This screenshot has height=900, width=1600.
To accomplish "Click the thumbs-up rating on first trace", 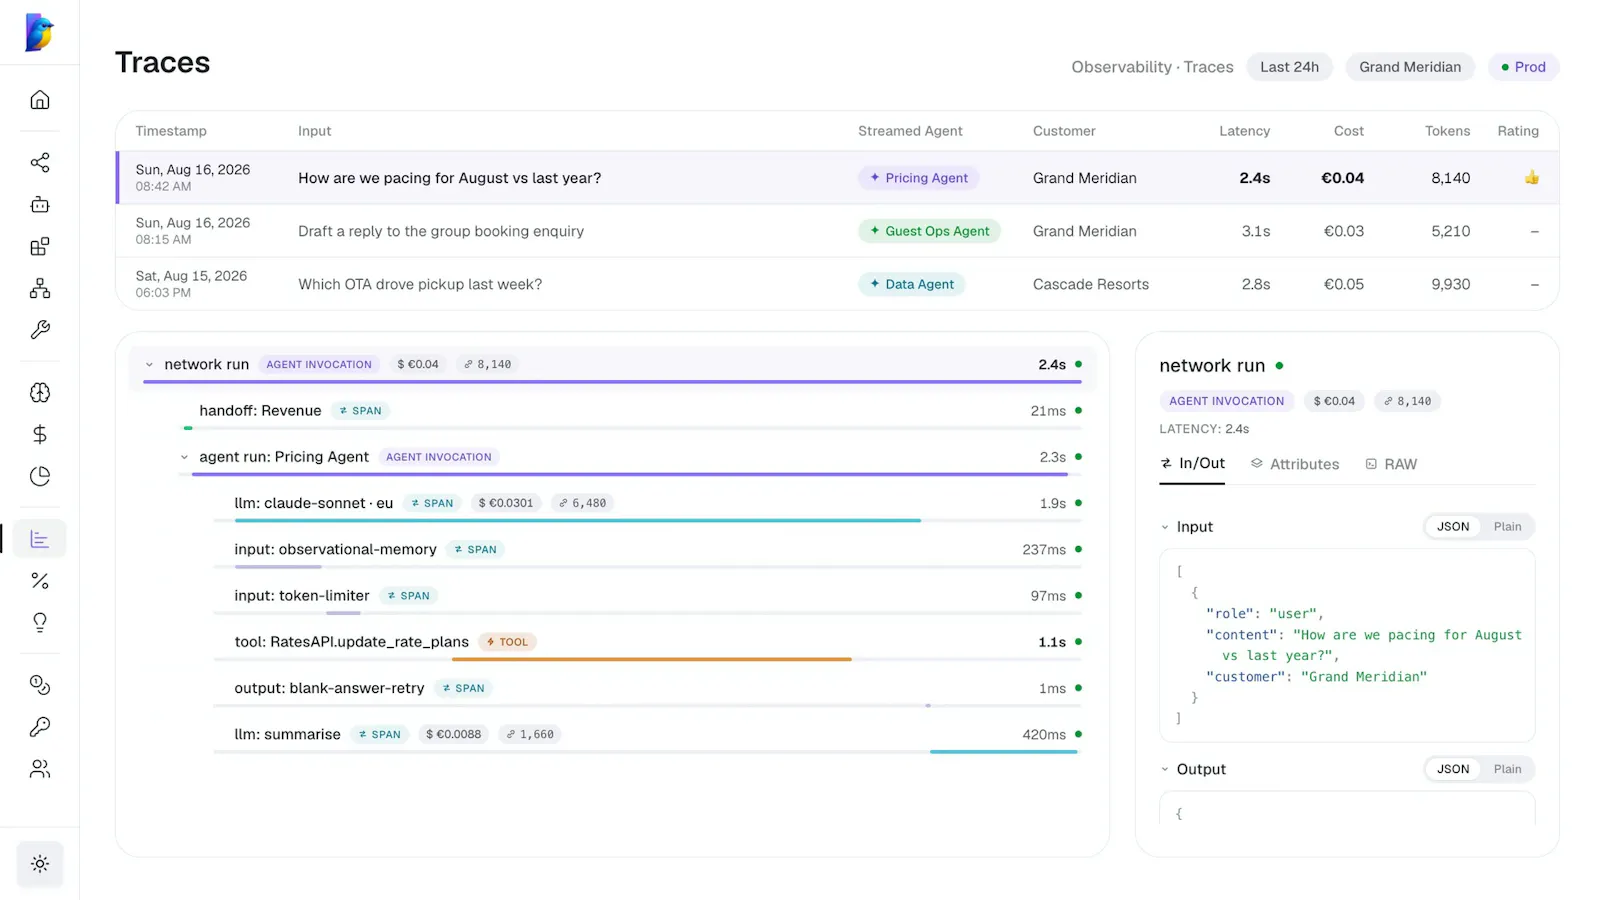I will [x=1532, y=178].
